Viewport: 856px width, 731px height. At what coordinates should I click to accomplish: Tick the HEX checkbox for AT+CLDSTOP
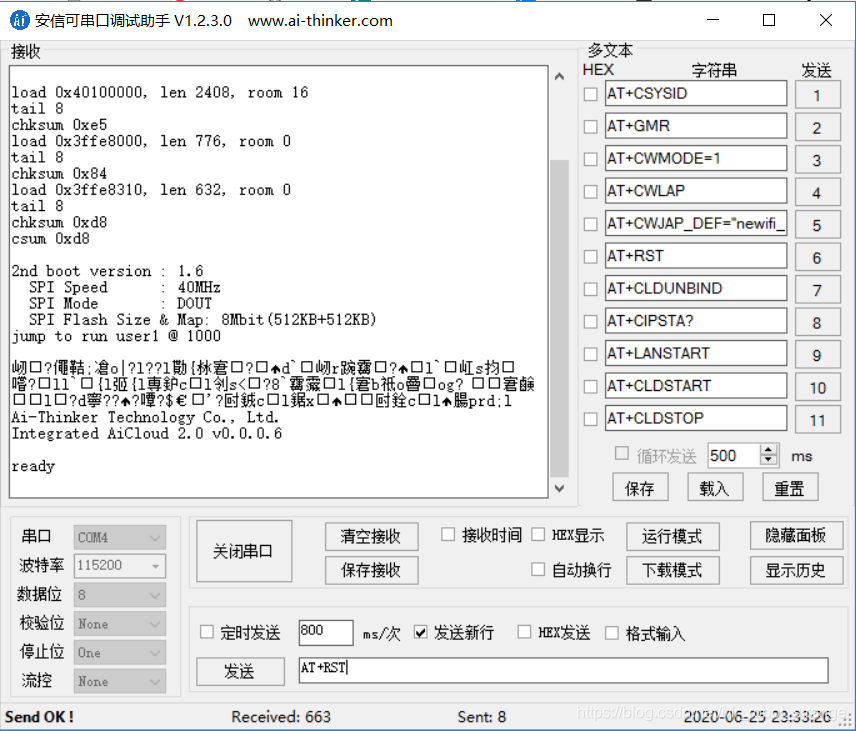590,419
